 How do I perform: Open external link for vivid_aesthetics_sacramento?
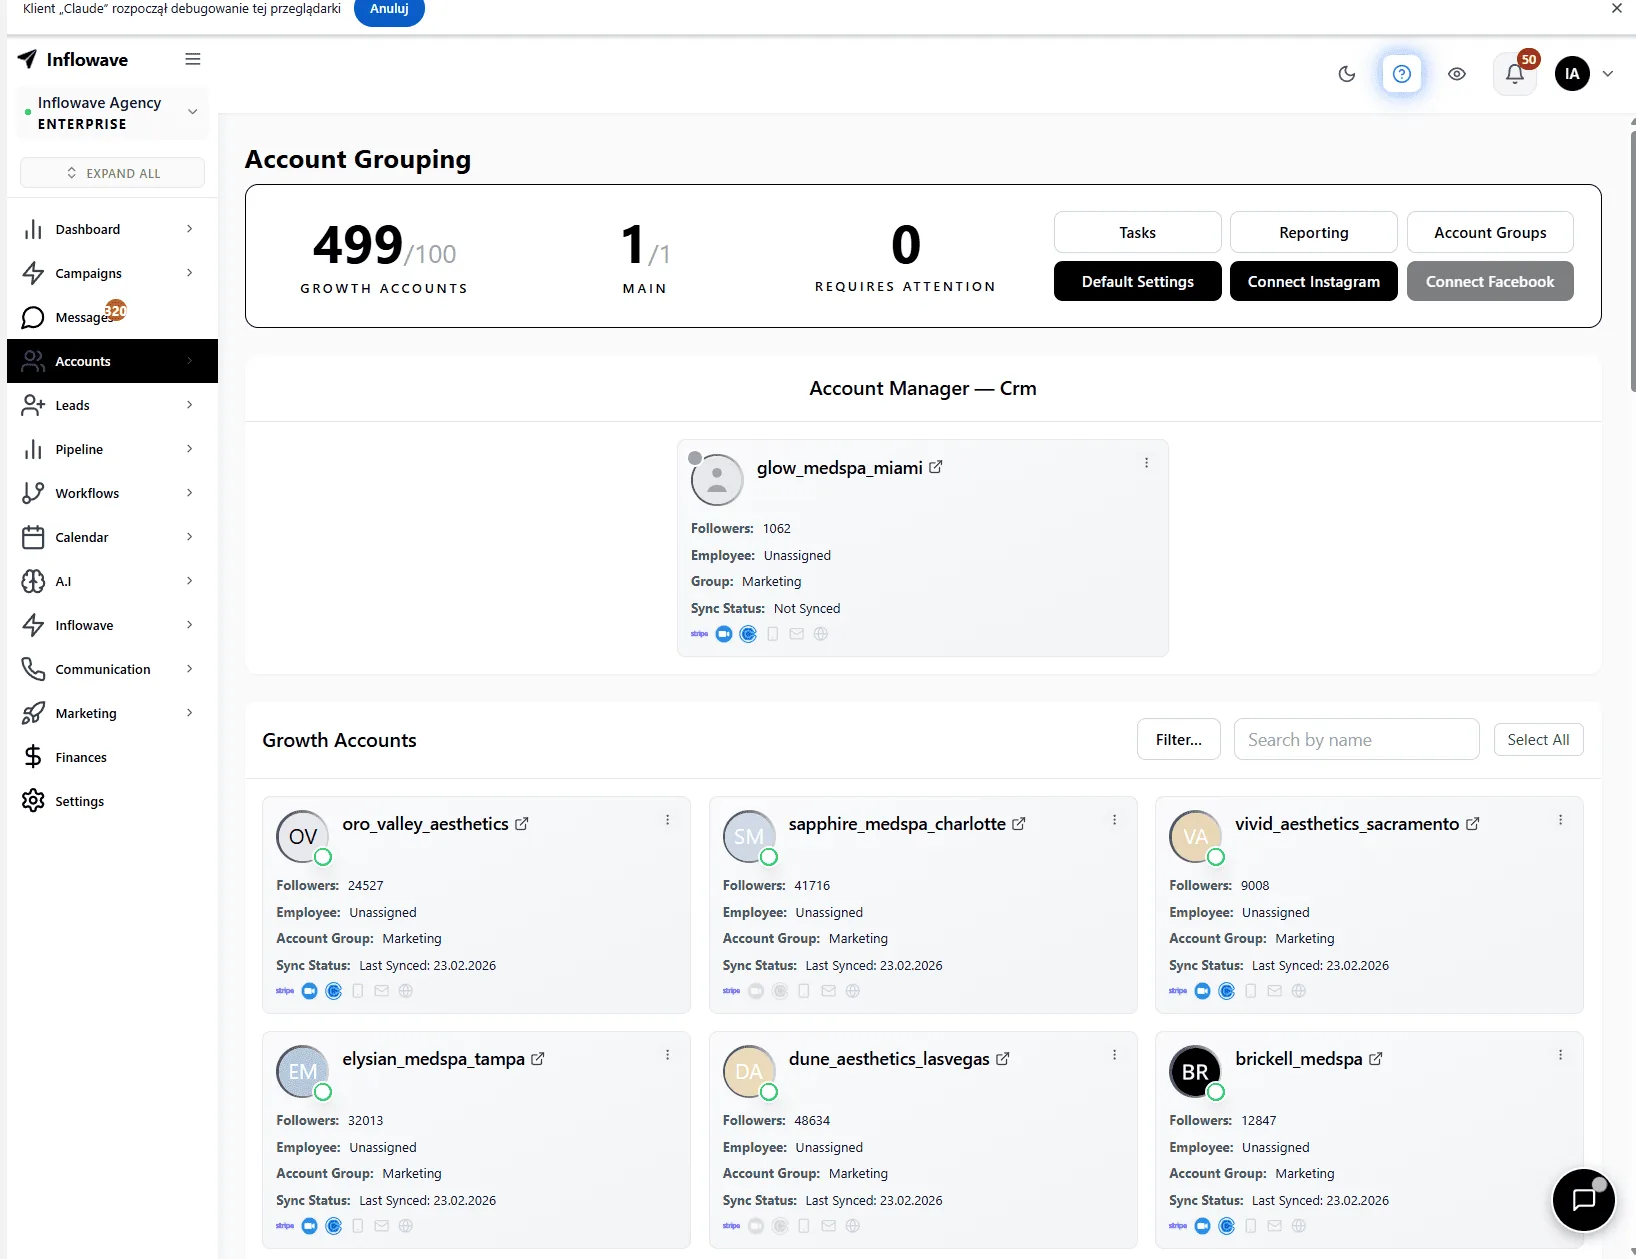(x=1473, y=824)
